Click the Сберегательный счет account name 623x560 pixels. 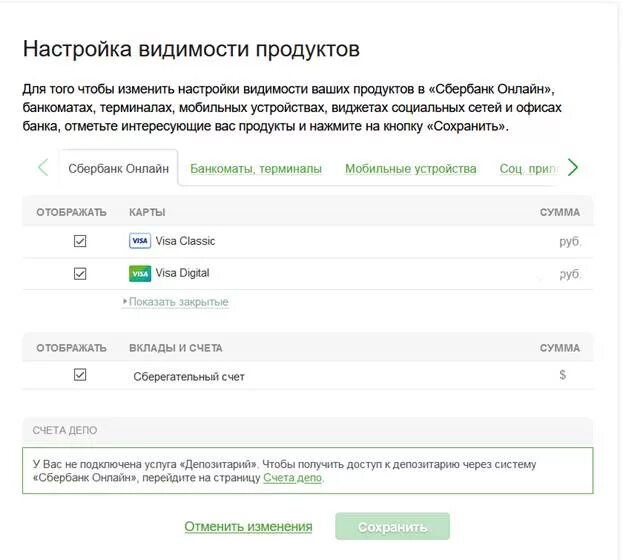[189, 376]
